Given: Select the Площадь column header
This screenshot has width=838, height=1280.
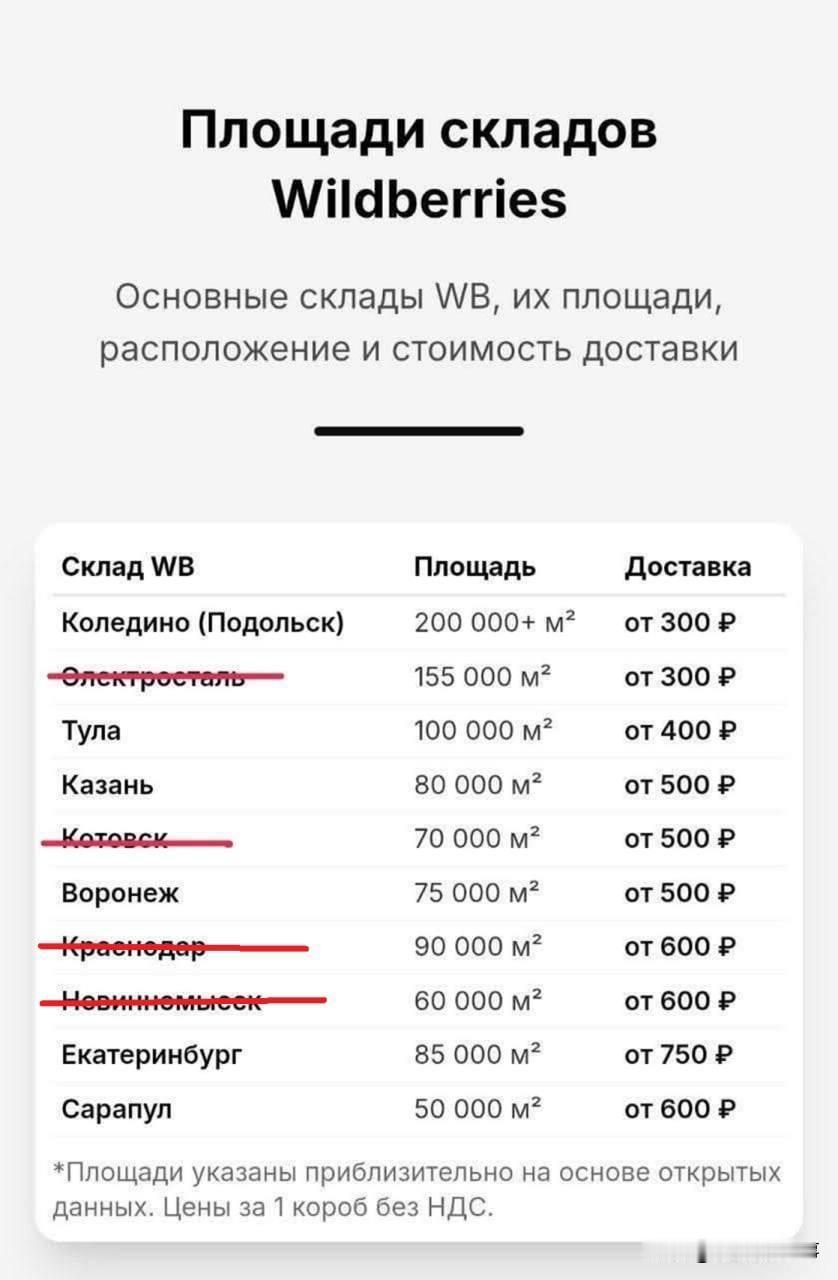Looking at the screenshot, I should point(475,568).
